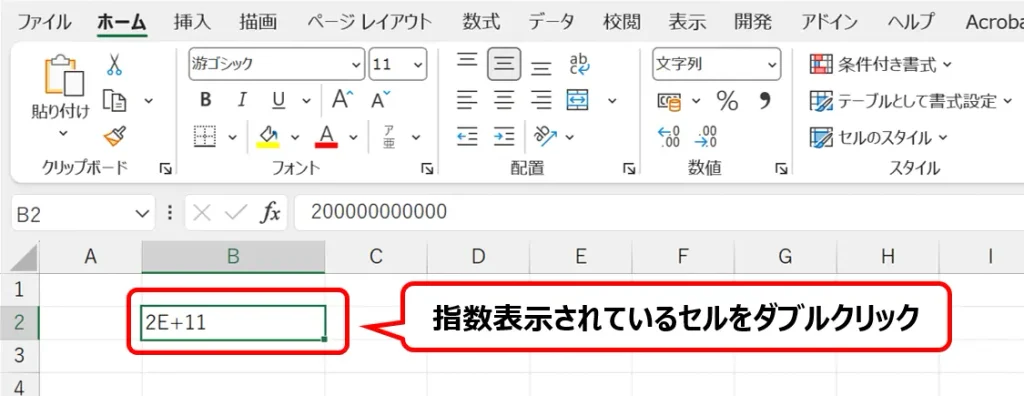Image resolution: width=1024 pixels, height=396 pixels.
Task: Open セルのスタイル menu
Action: (878, 137)
